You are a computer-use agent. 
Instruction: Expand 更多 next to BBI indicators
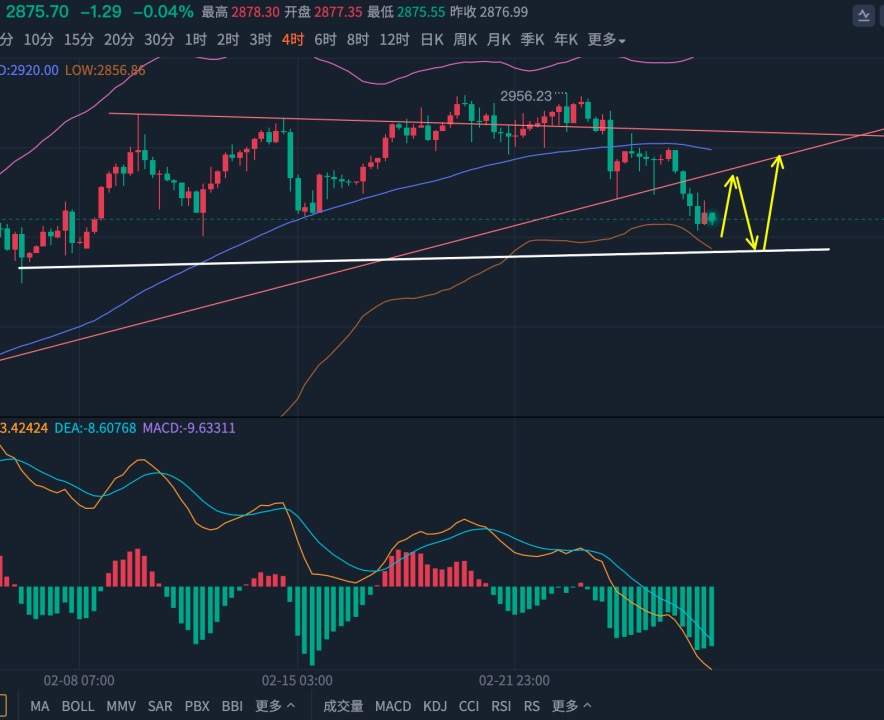coord(275,706)
